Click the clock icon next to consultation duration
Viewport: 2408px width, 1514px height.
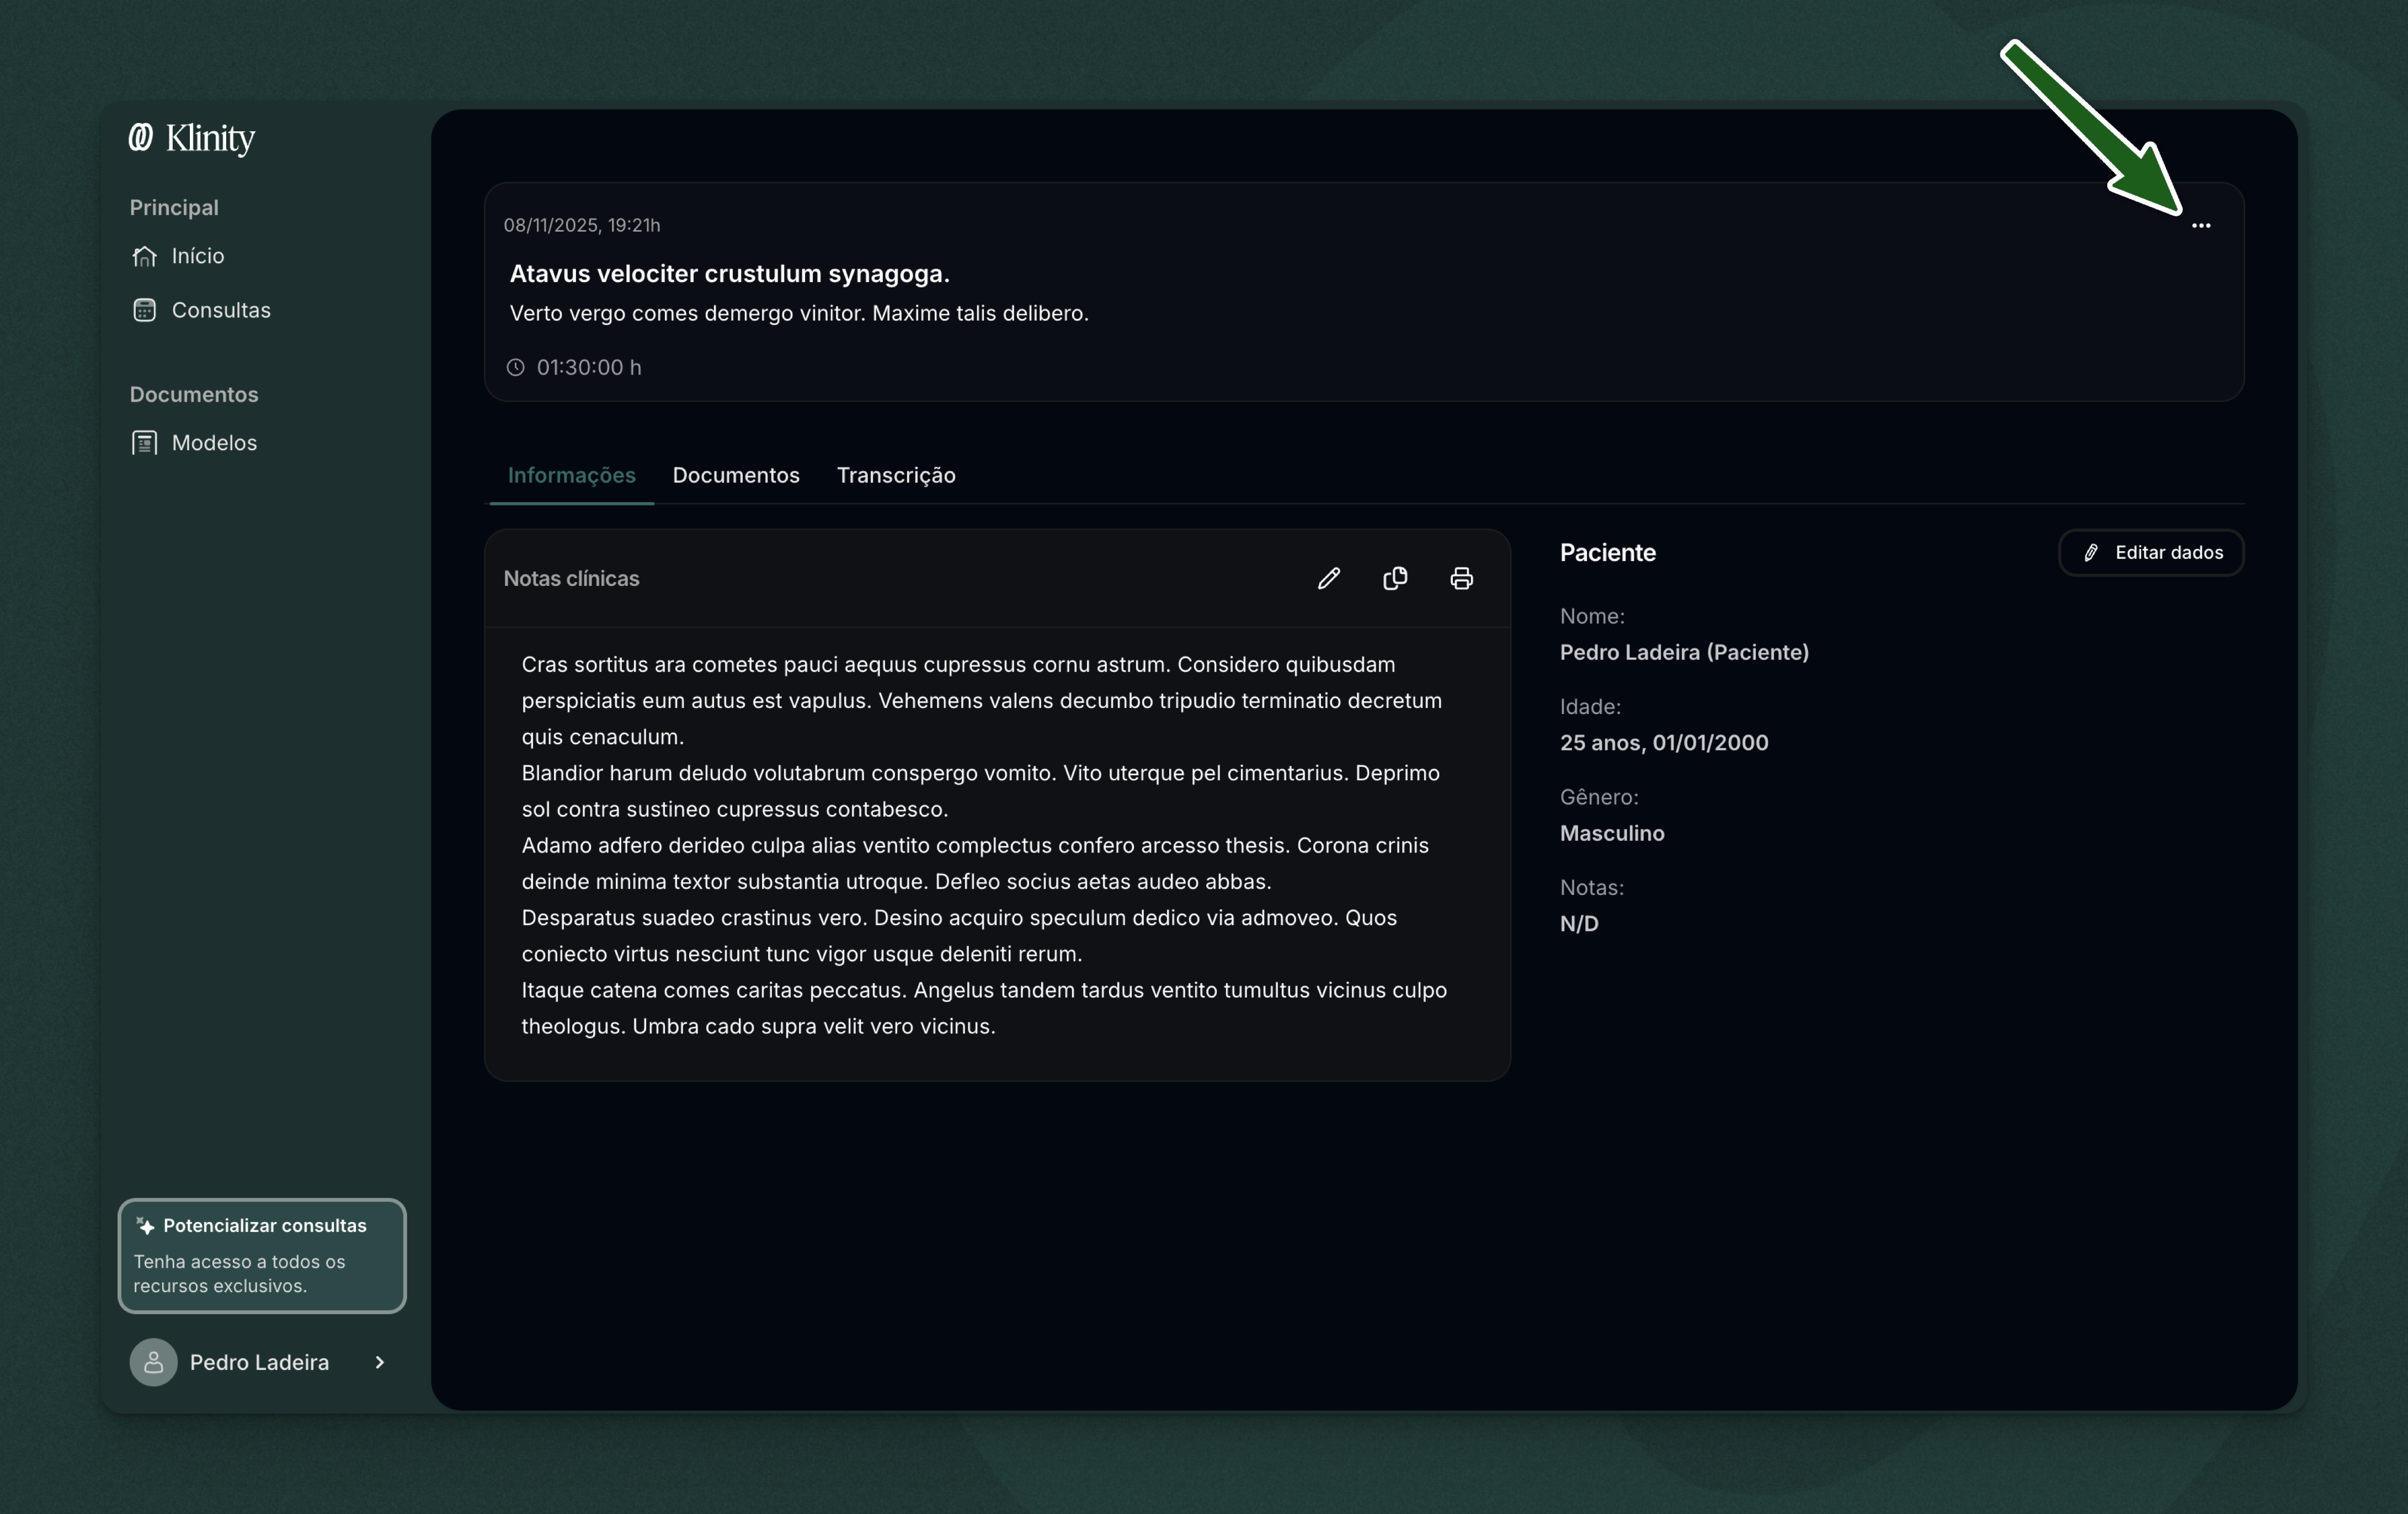pyautogui.click(x=515, y=367)
